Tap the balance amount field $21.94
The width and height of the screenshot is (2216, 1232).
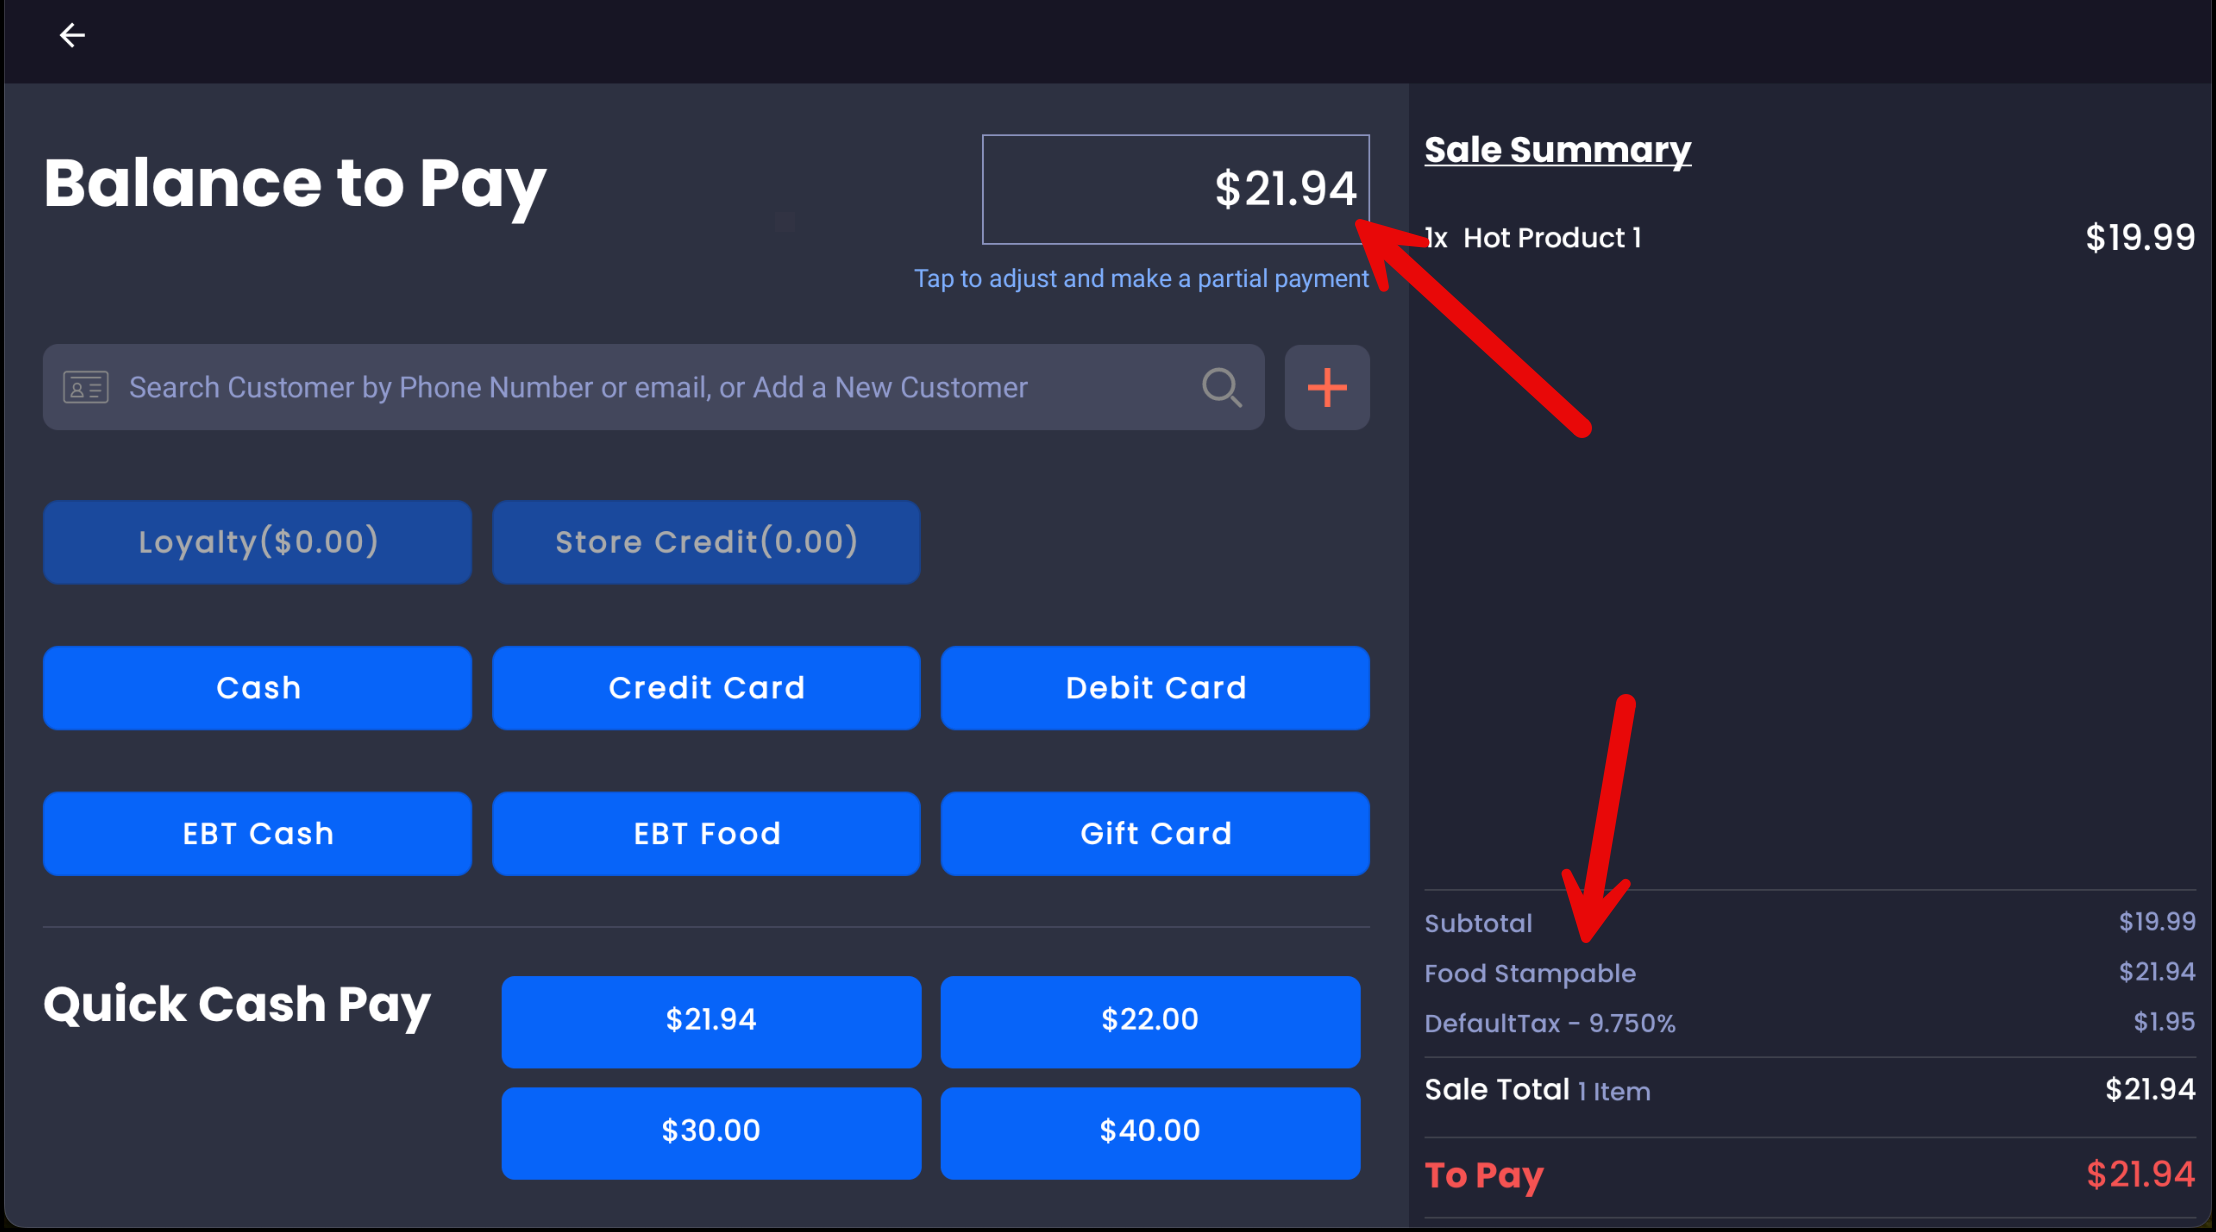point(1175,189)
